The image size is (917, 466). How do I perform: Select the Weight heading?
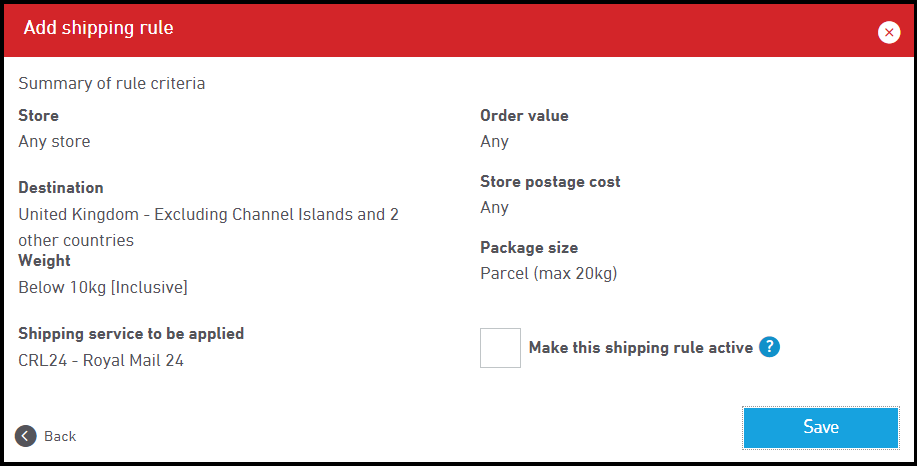44,261
